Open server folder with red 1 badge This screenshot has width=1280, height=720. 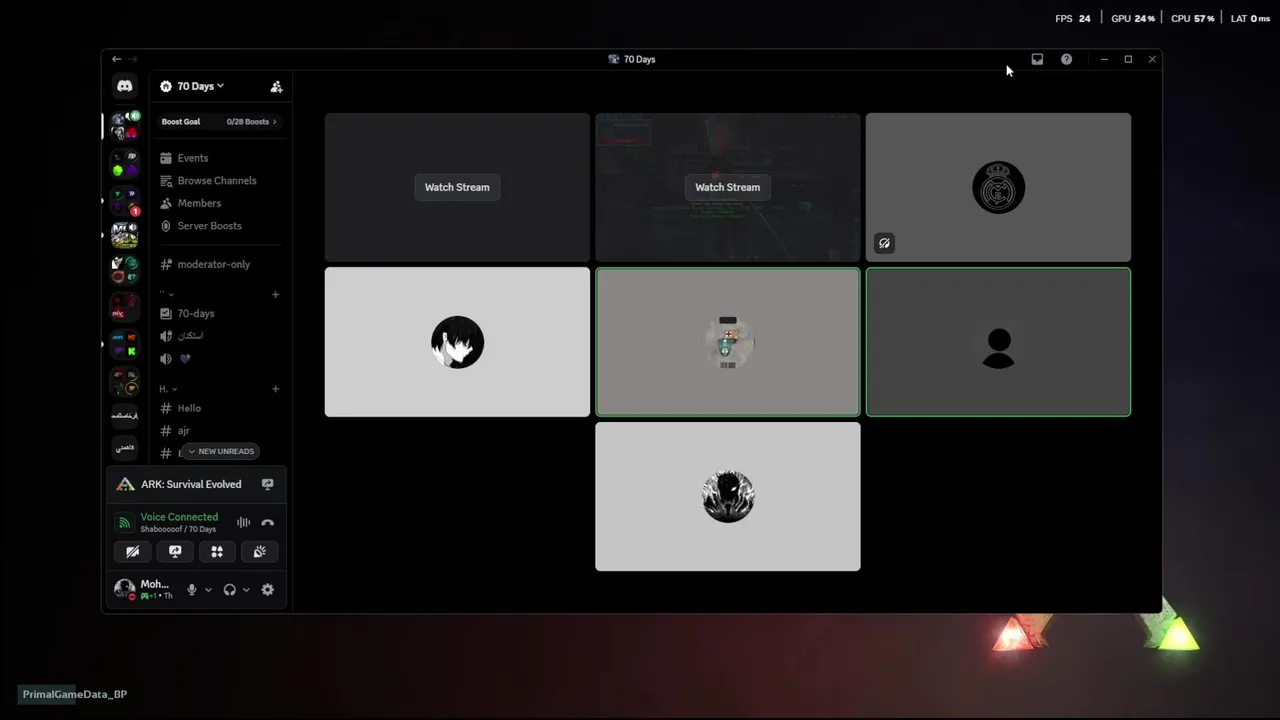[125, 201]
